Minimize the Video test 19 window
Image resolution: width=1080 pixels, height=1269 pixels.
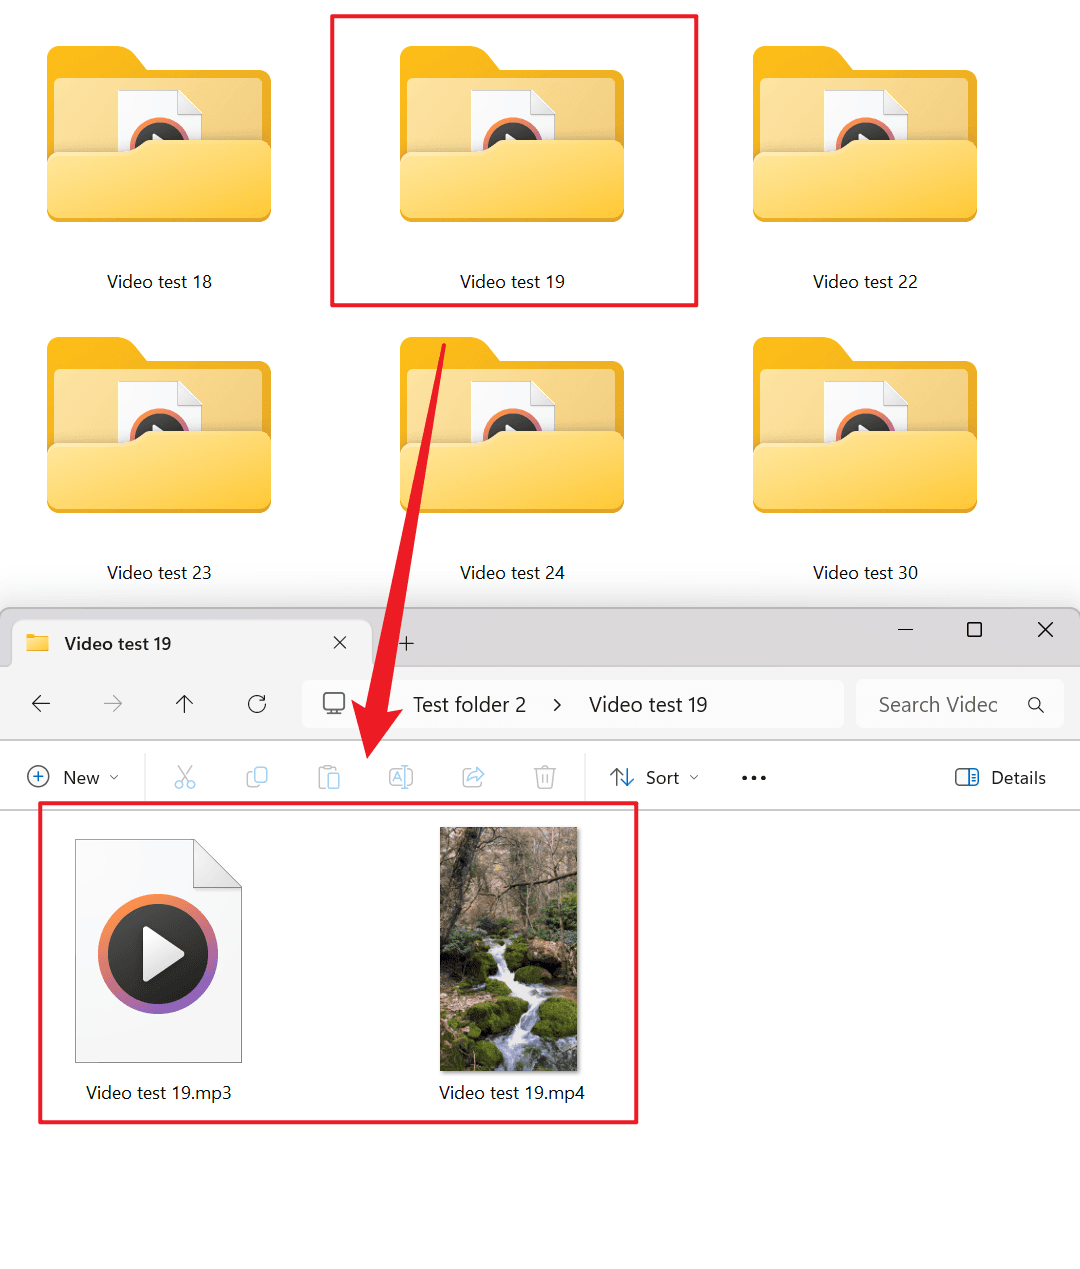(x=905, y=629)
